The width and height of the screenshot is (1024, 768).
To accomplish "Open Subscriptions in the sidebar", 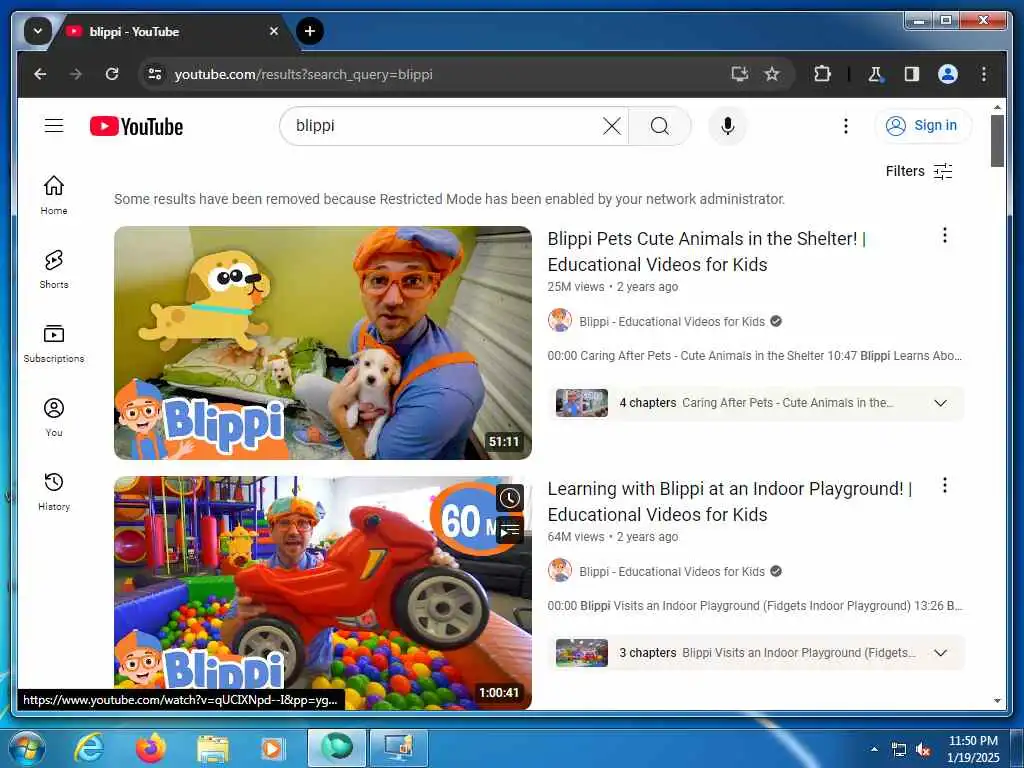I will 54,343.
